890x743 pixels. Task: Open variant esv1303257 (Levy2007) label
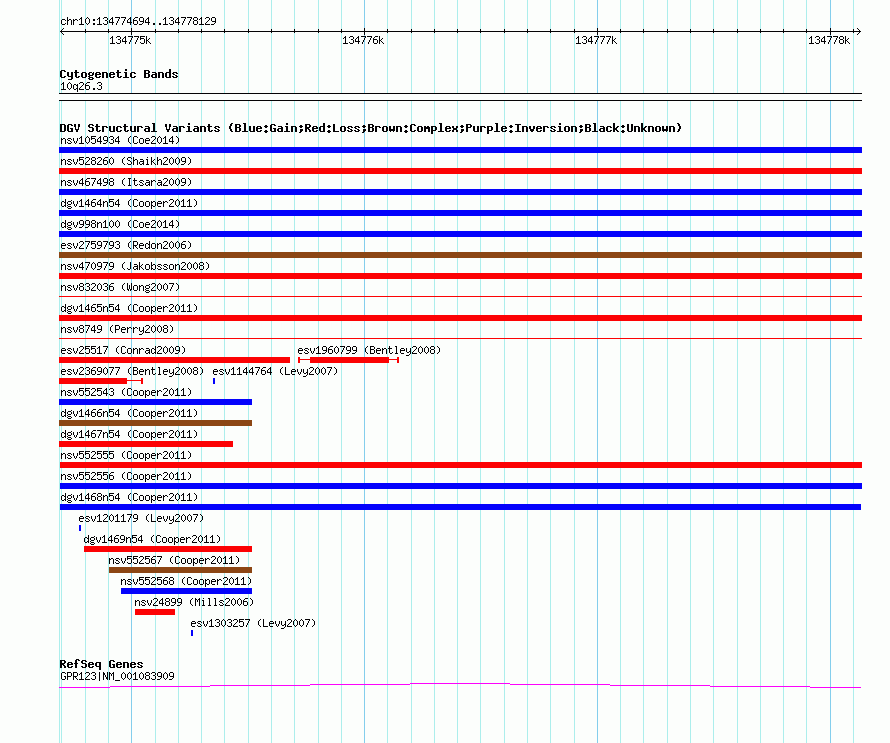253,623
